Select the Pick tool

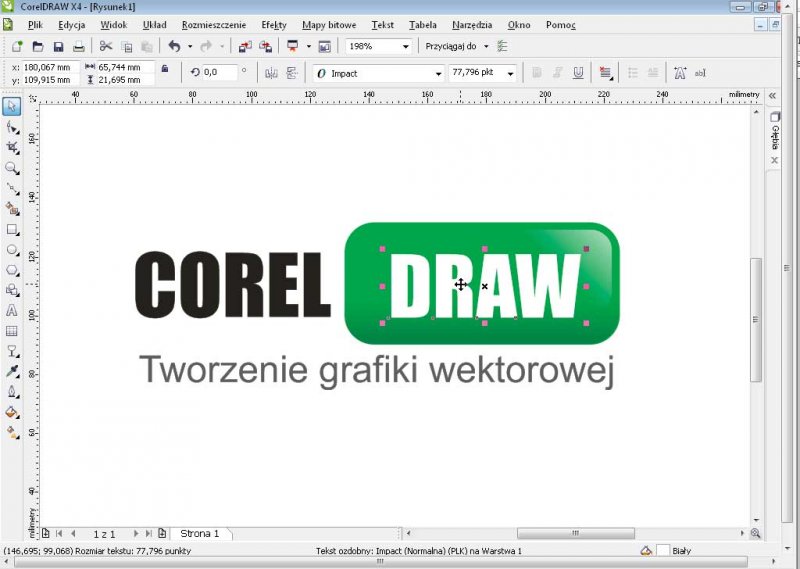(12, 107)
